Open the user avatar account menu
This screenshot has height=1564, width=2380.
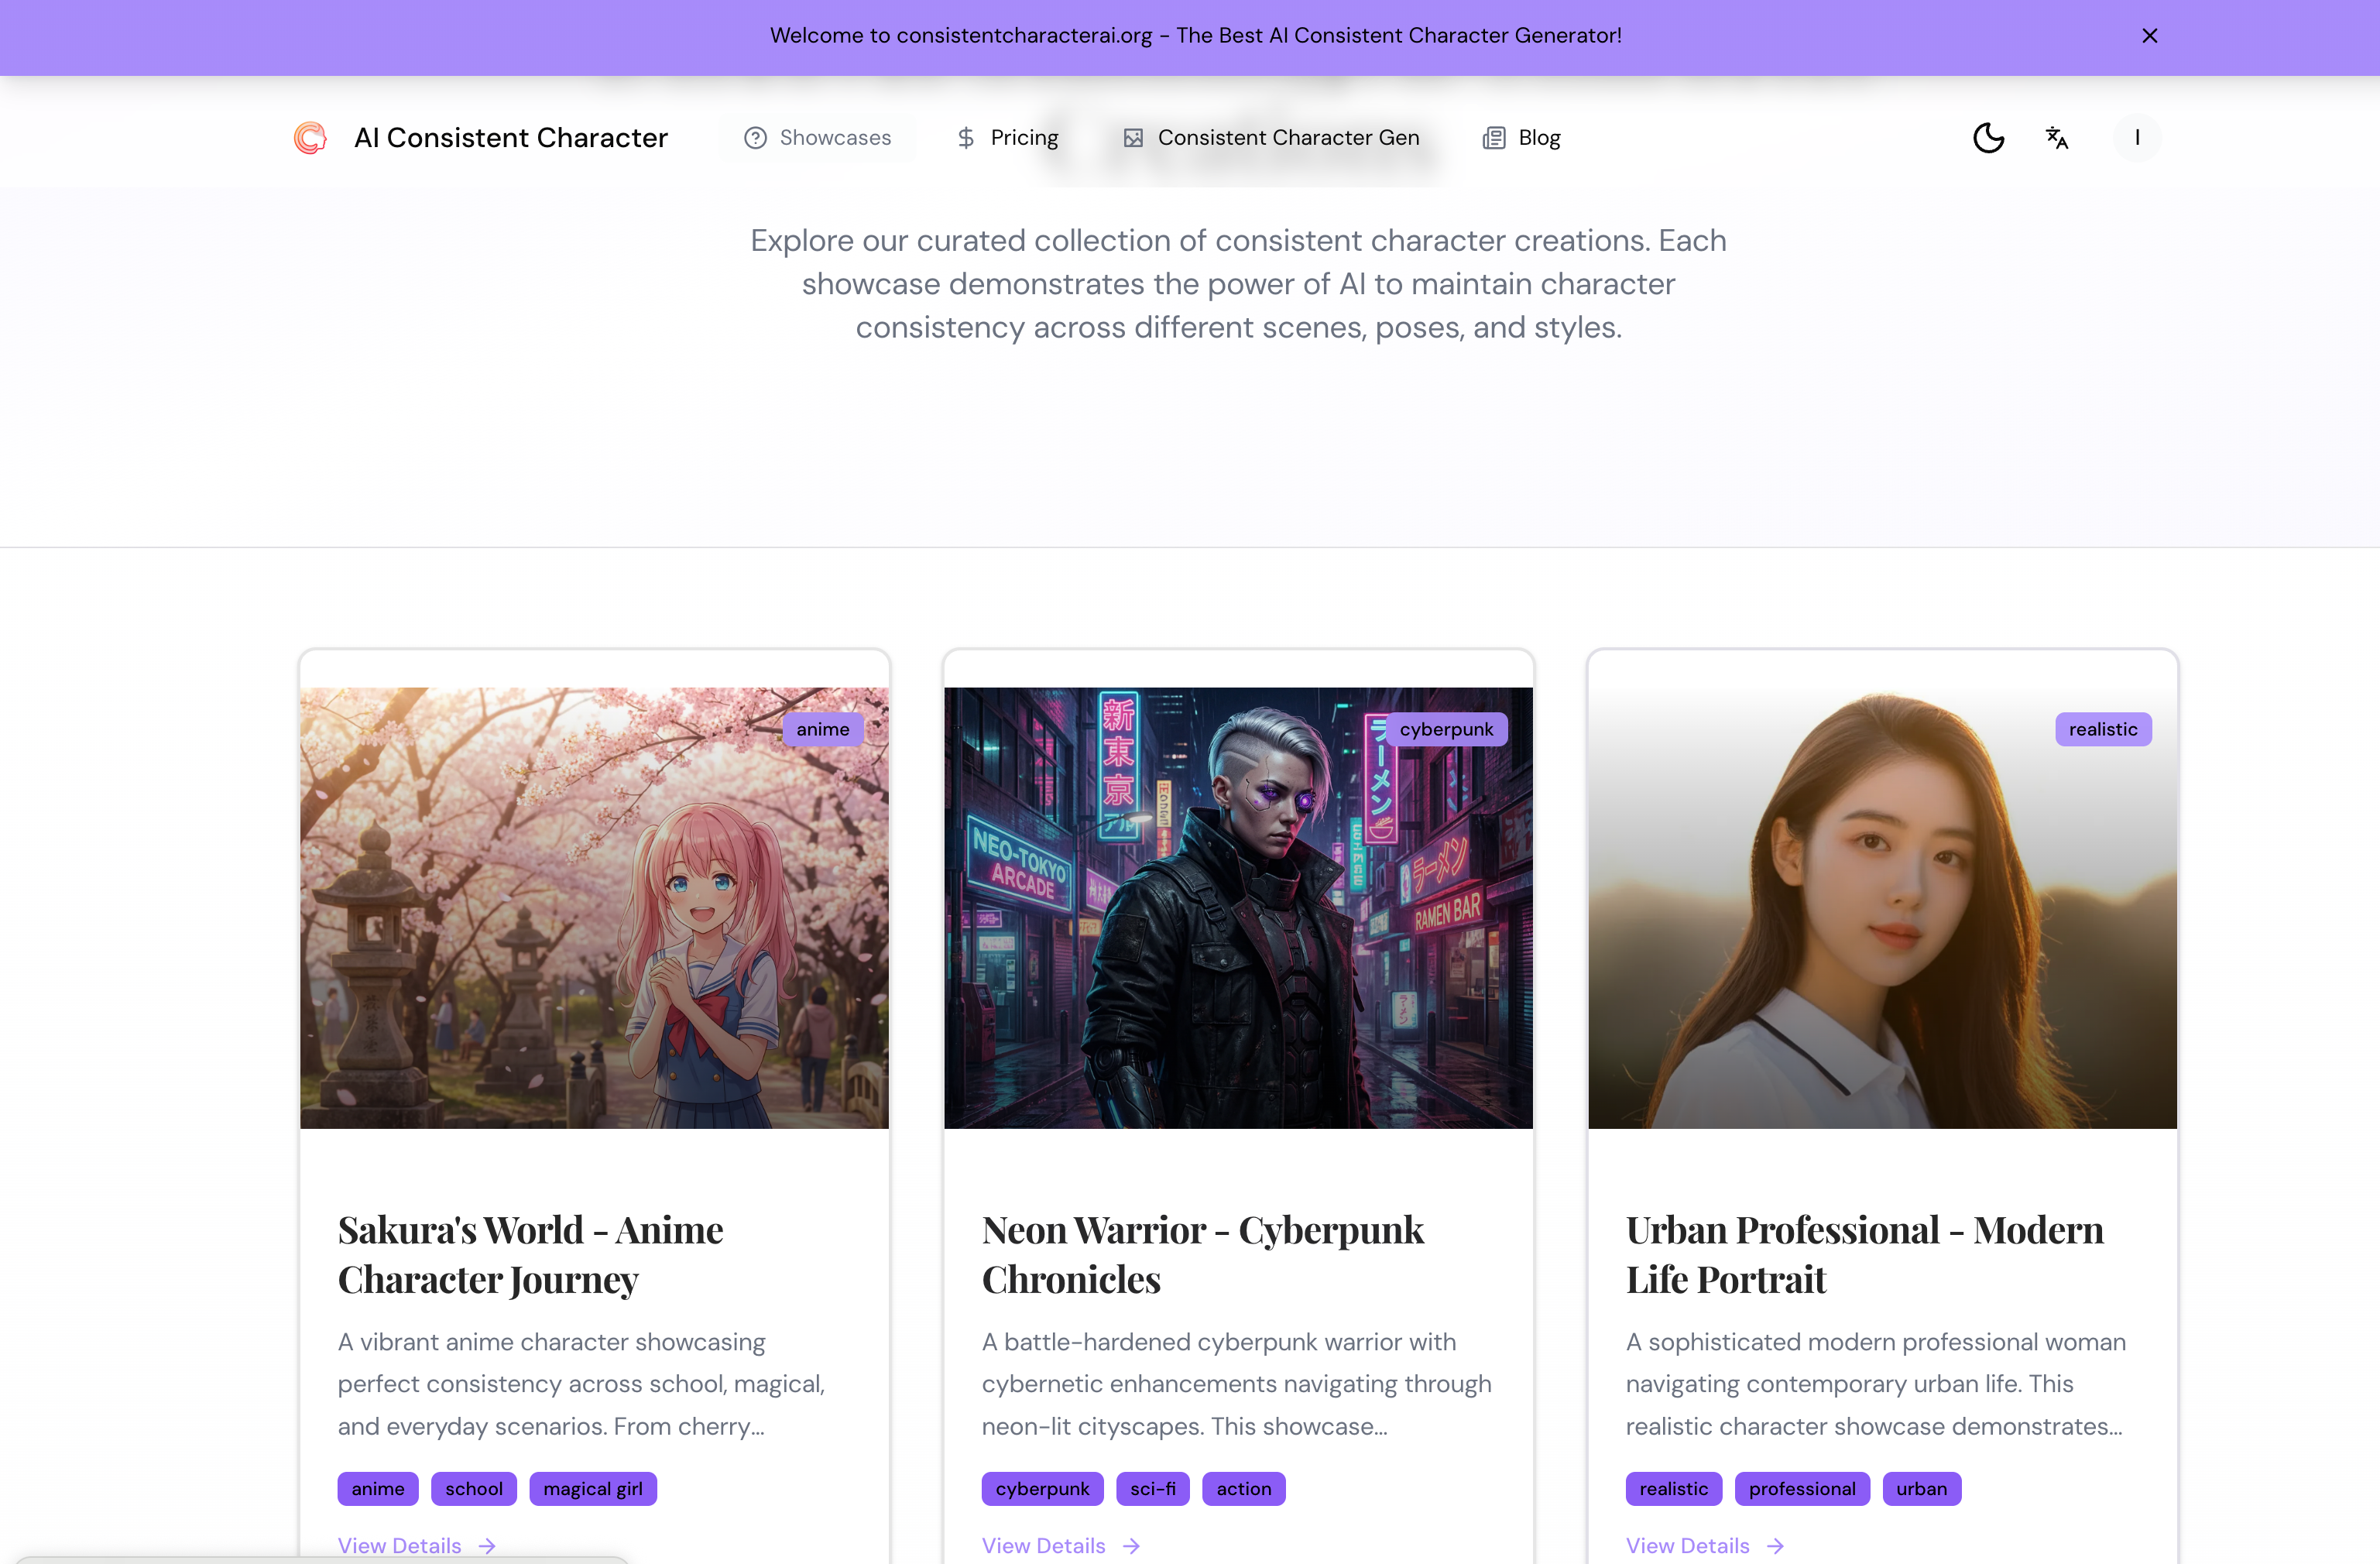click(x=2137, y=138)
